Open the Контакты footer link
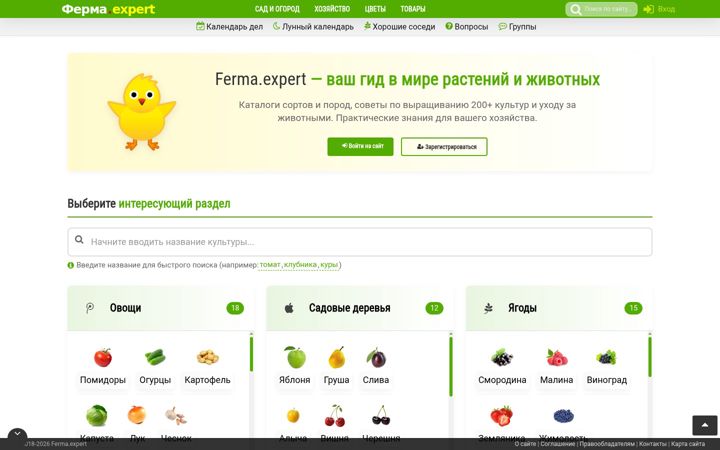The image size is (720, 450). [652, 444]
